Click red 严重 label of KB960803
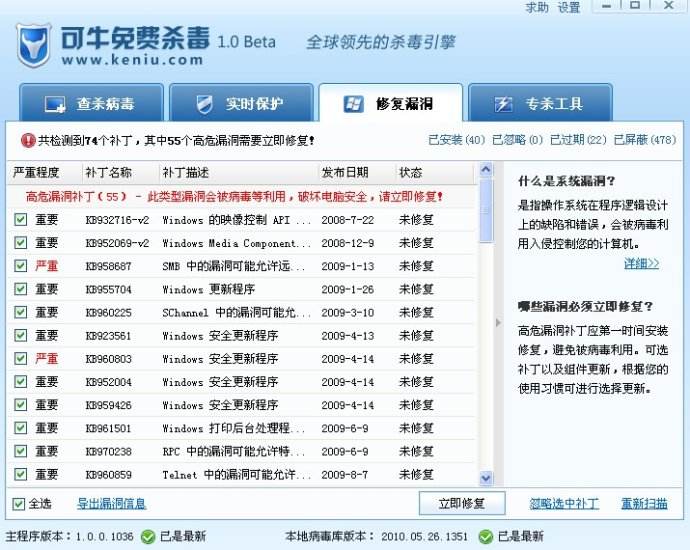Image resolution: width=690 pixels, height=550 pixels. pyautogui.click(x=47, y=359)
